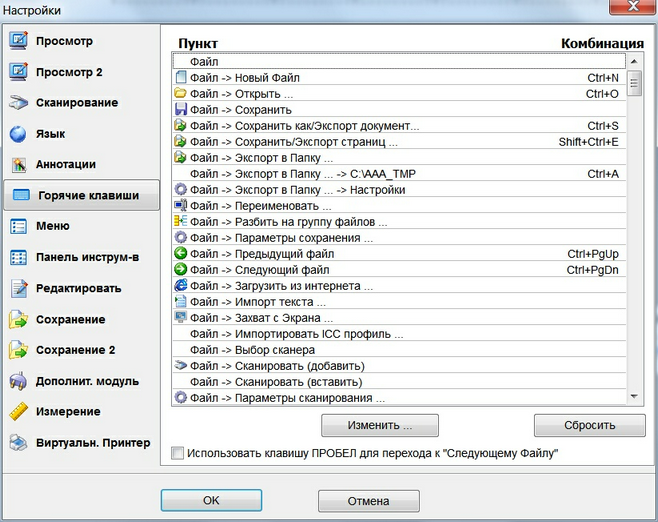658x522 pixels.
Task: Click the Сохранить floppy disk icon
Action: [180, 110]
